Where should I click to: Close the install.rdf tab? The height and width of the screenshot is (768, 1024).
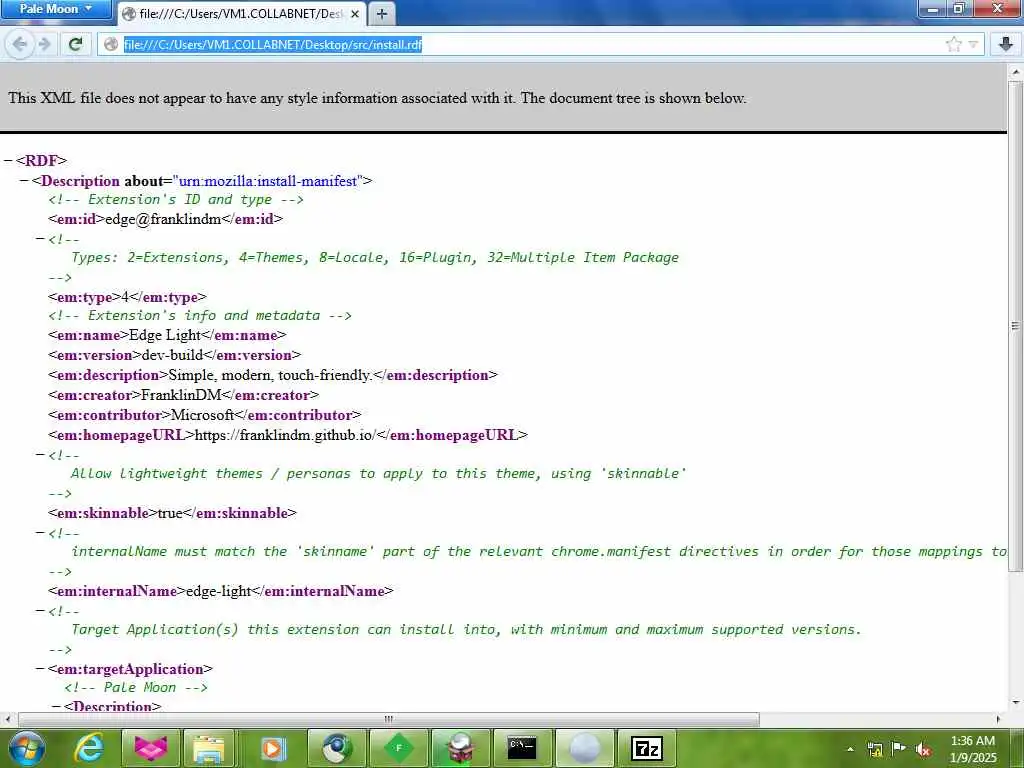pos(355,14)
